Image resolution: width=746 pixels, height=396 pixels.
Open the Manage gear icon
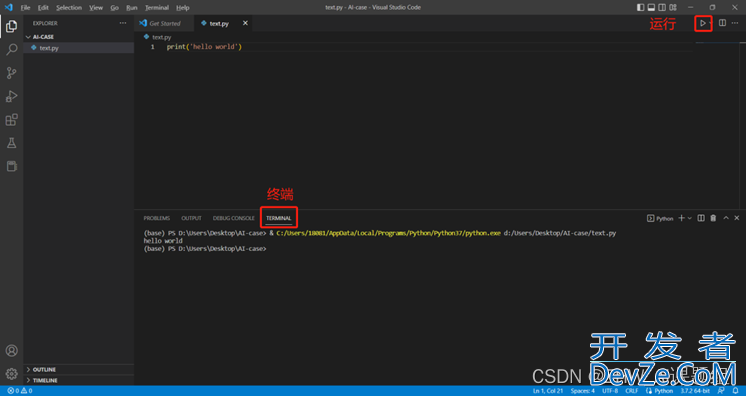tap(11, 374)
